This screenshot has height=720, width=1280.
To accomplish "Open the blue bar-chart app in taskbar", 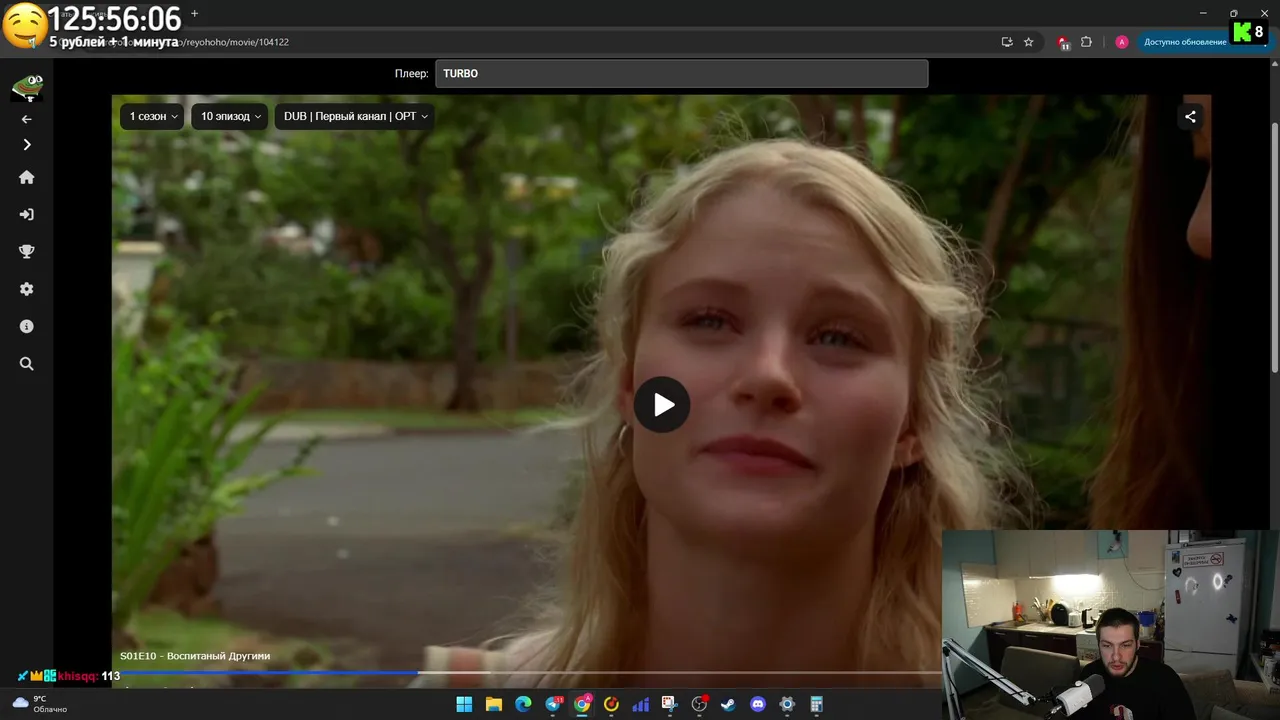I will (641, 704).
